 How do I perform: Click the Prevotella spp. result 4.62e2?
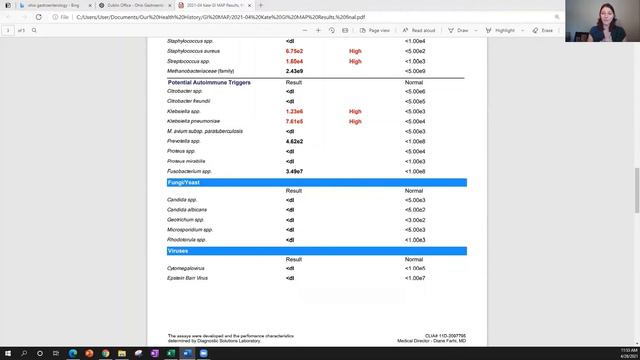294,141
